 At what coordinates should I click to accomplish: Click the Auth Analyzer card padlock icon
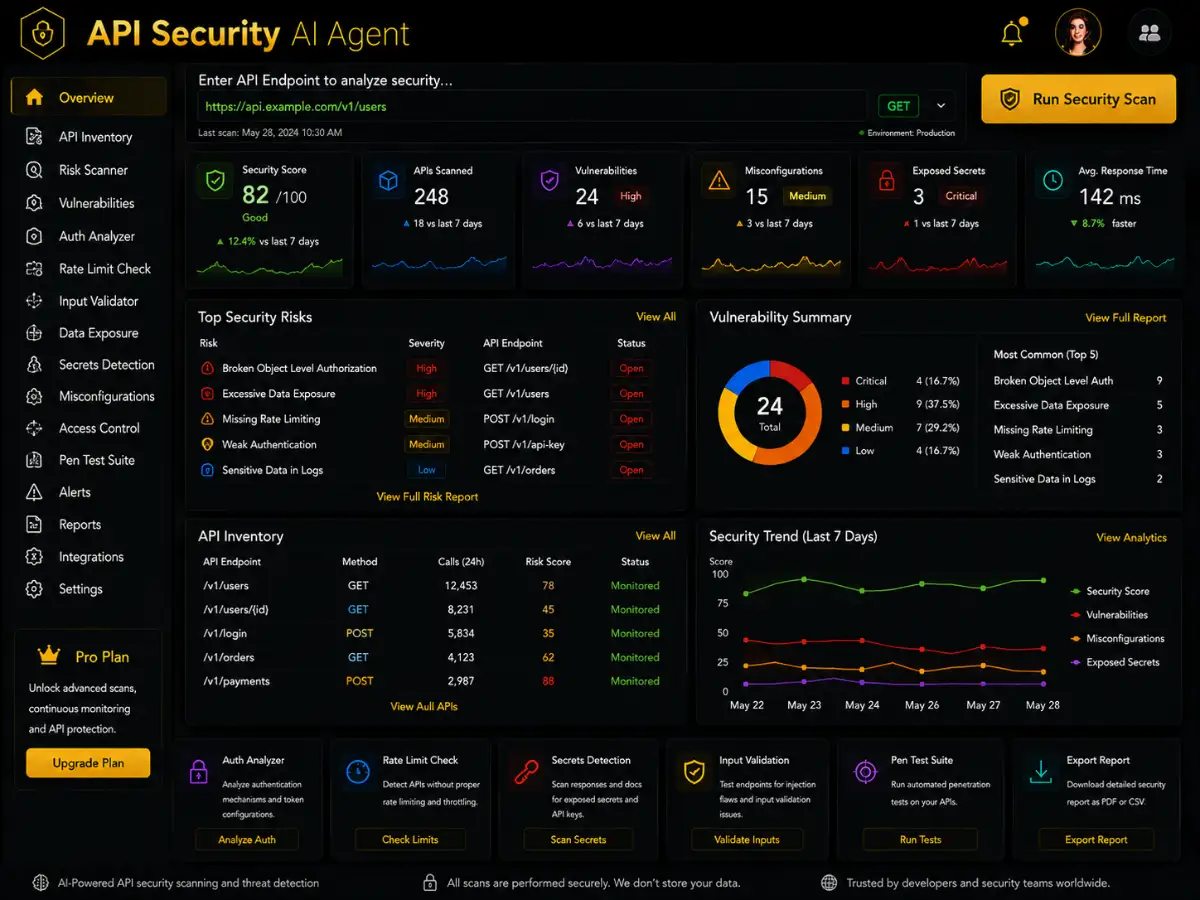198,772
